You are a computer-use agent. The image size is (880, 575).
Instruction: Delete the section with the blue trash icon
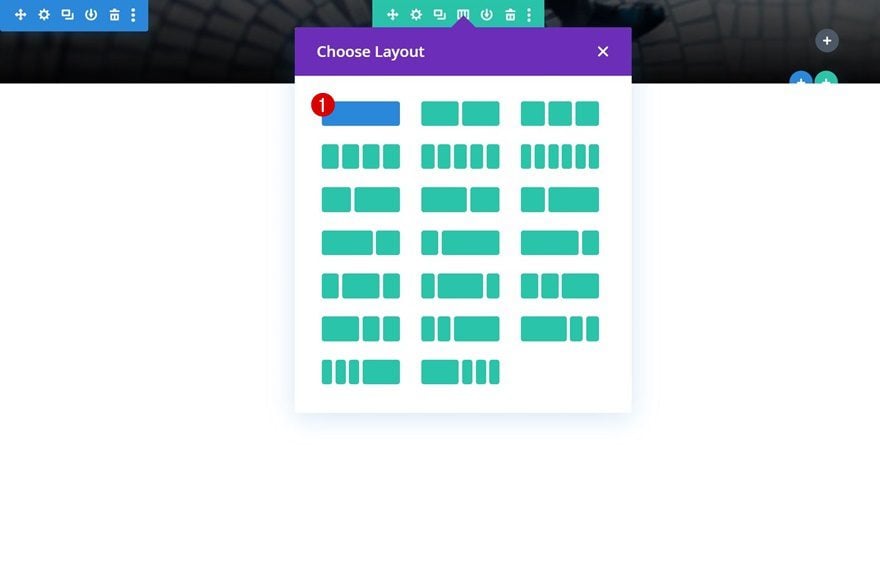114,15
